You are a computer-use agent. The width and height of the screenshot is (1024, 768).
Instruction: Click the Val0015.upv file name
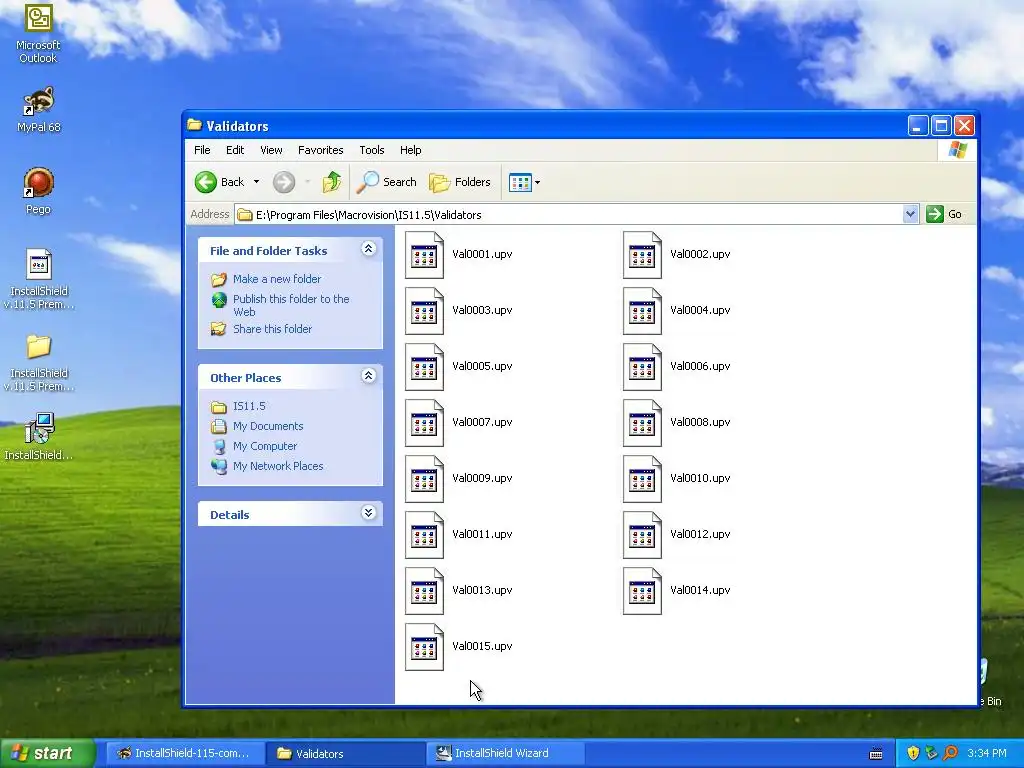pyautogui.click(x=482, y=646)
